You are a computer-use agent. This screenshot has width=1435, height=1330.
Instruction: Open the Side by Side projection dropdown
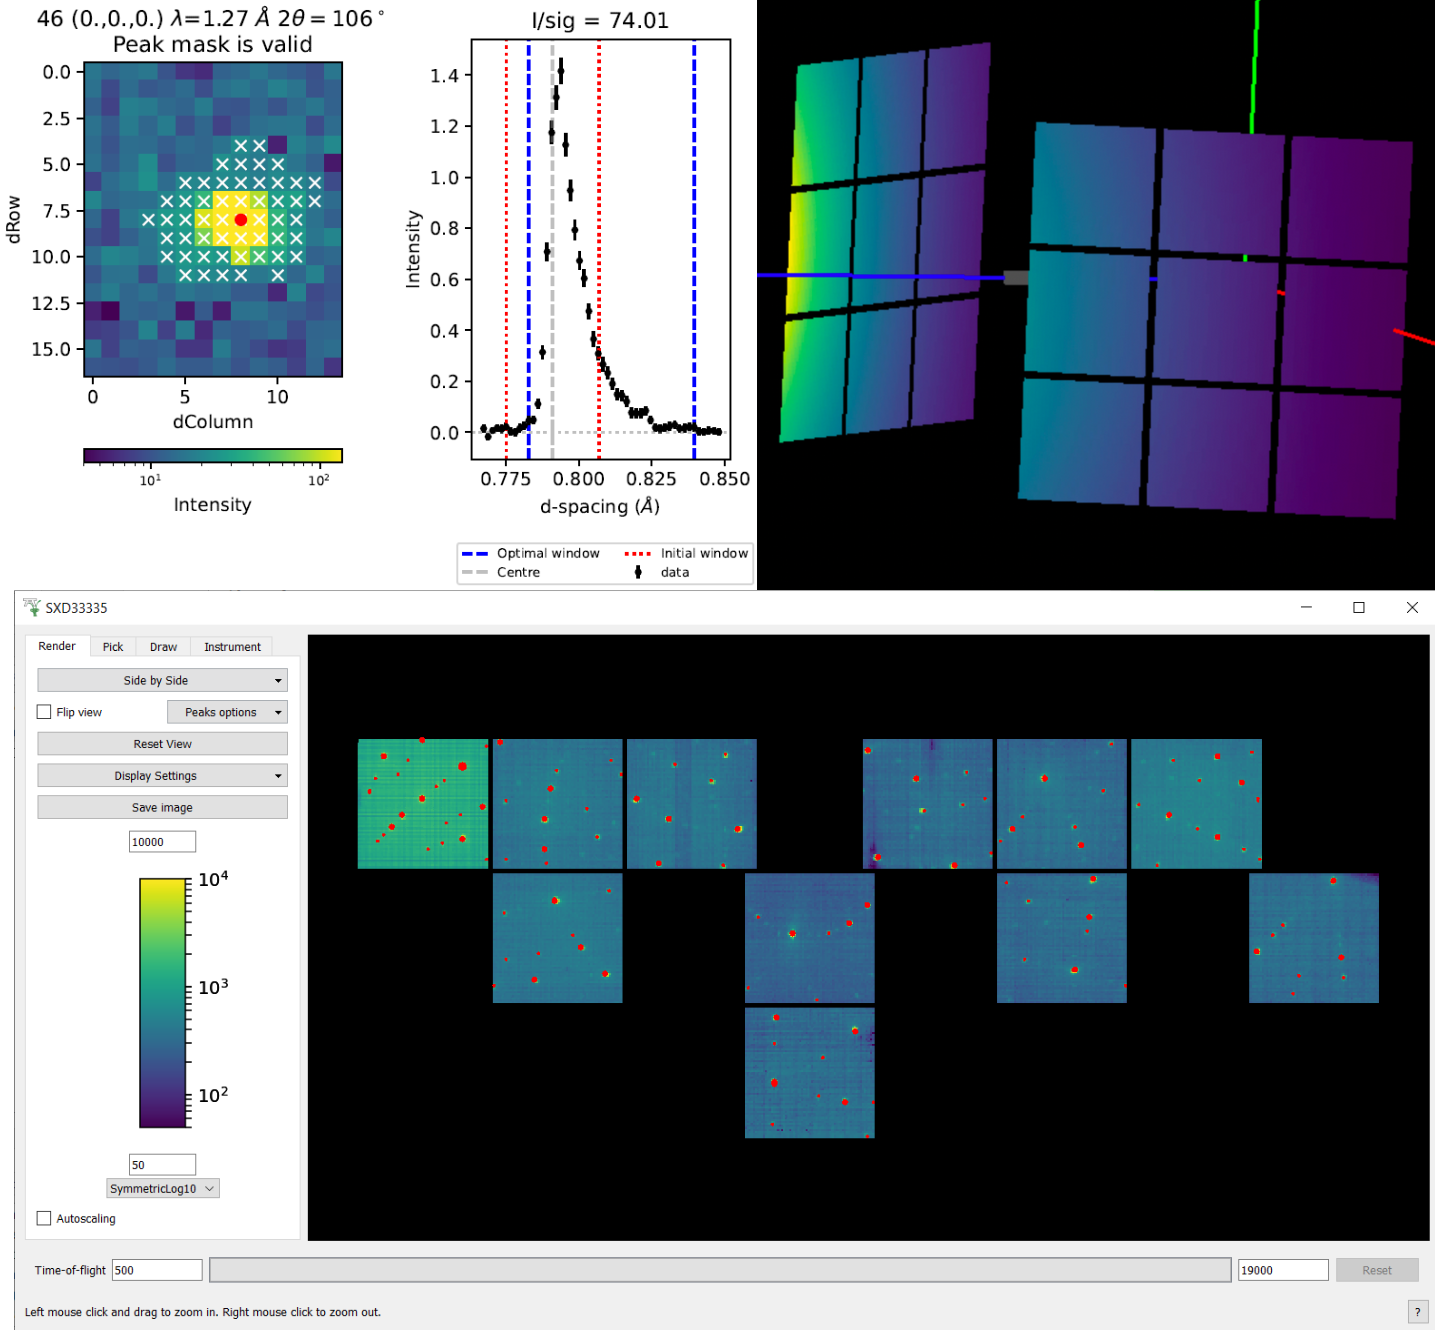(x=162, y=680)
